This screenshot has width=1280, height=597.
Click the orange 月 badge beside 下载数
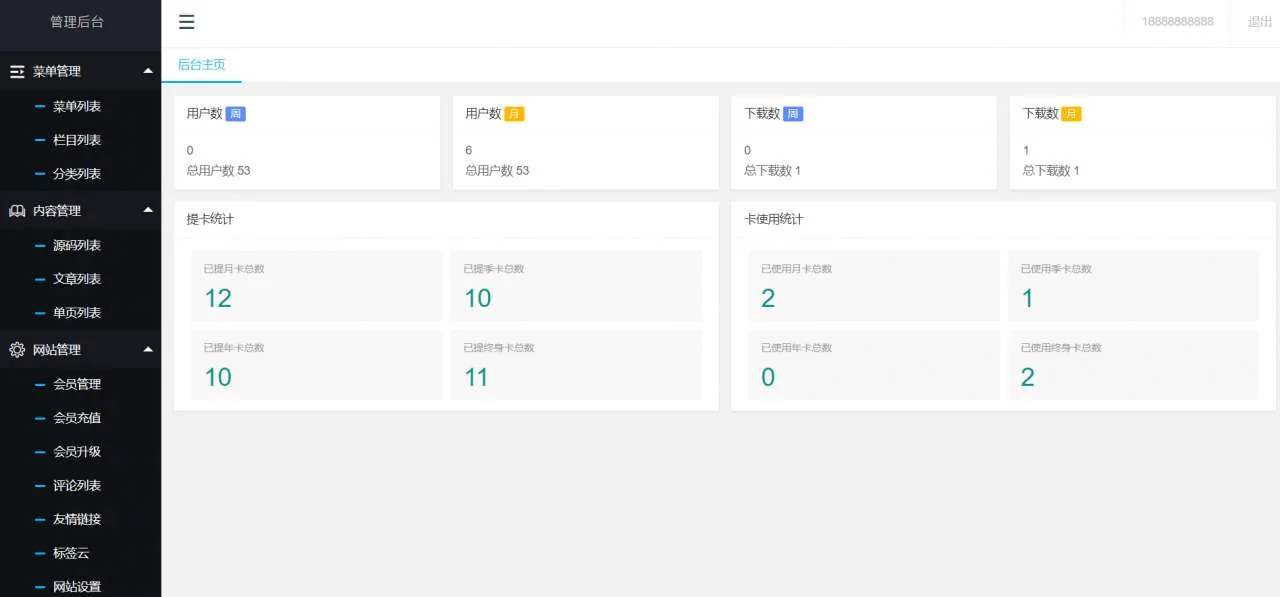point(1071,114)
